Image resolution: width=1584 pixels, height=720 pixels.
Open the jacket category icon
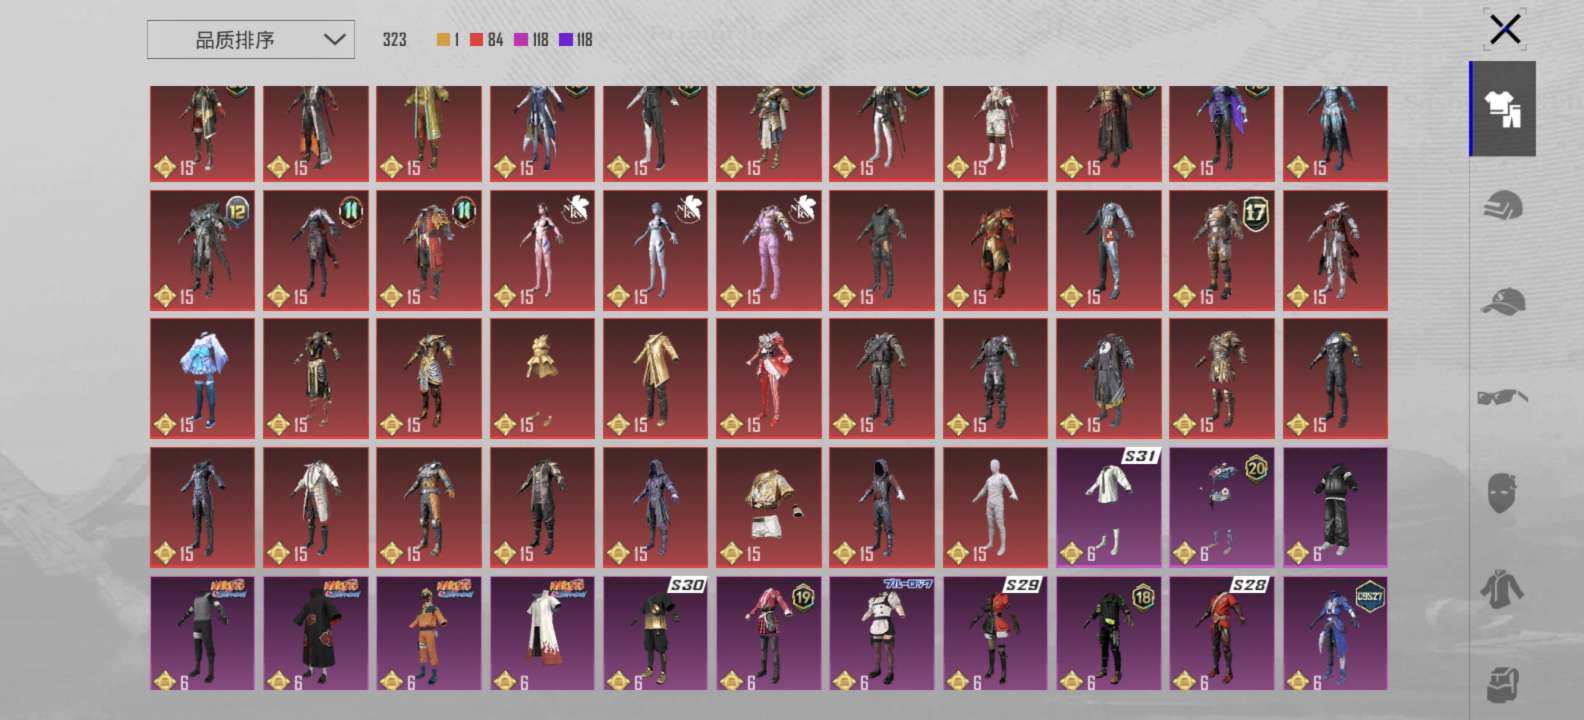(1503, 589)
